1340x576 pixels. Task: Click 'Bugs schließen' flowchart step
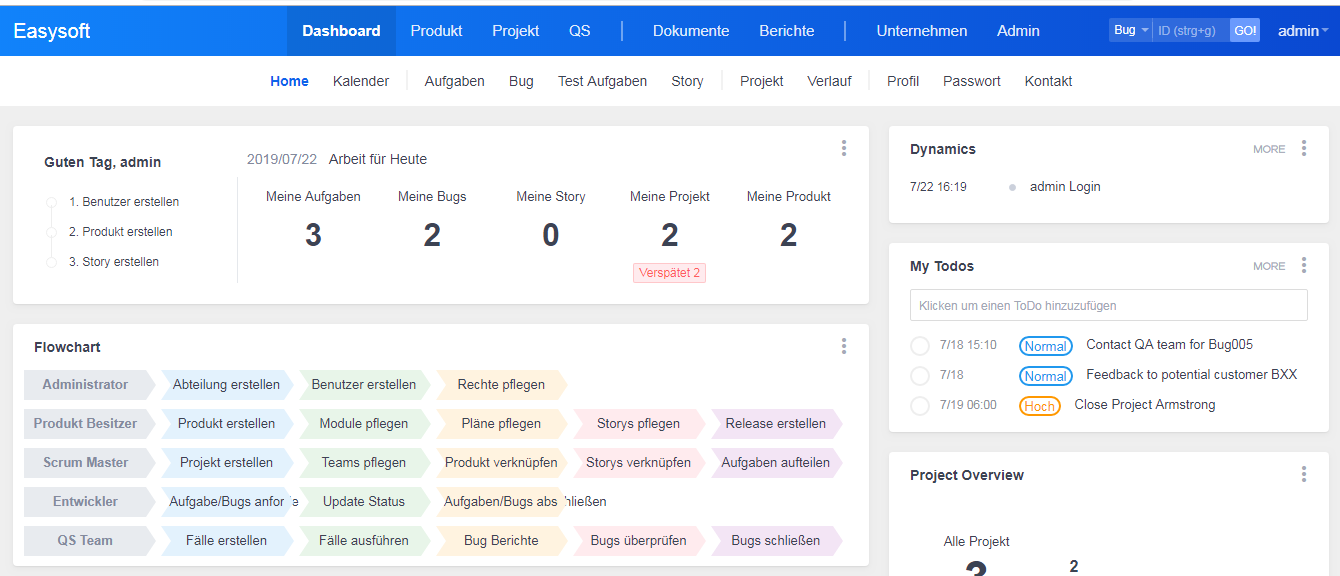(x=776, y=540)
